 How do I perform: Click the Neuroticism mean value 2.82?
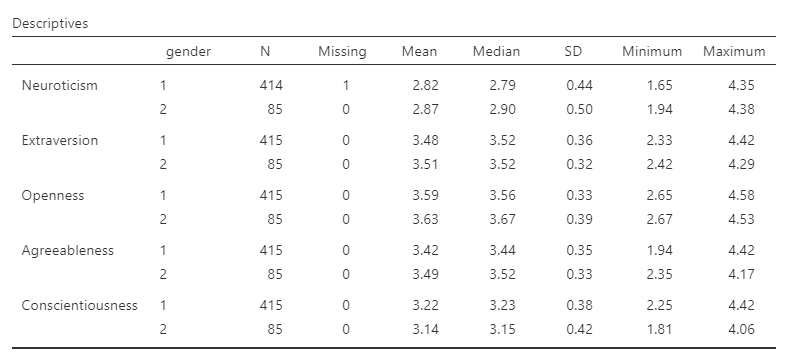(x=425, y=85)
